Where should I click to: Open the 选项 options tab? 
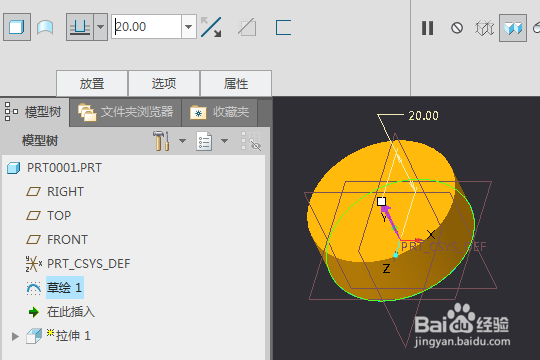point(164,83)
